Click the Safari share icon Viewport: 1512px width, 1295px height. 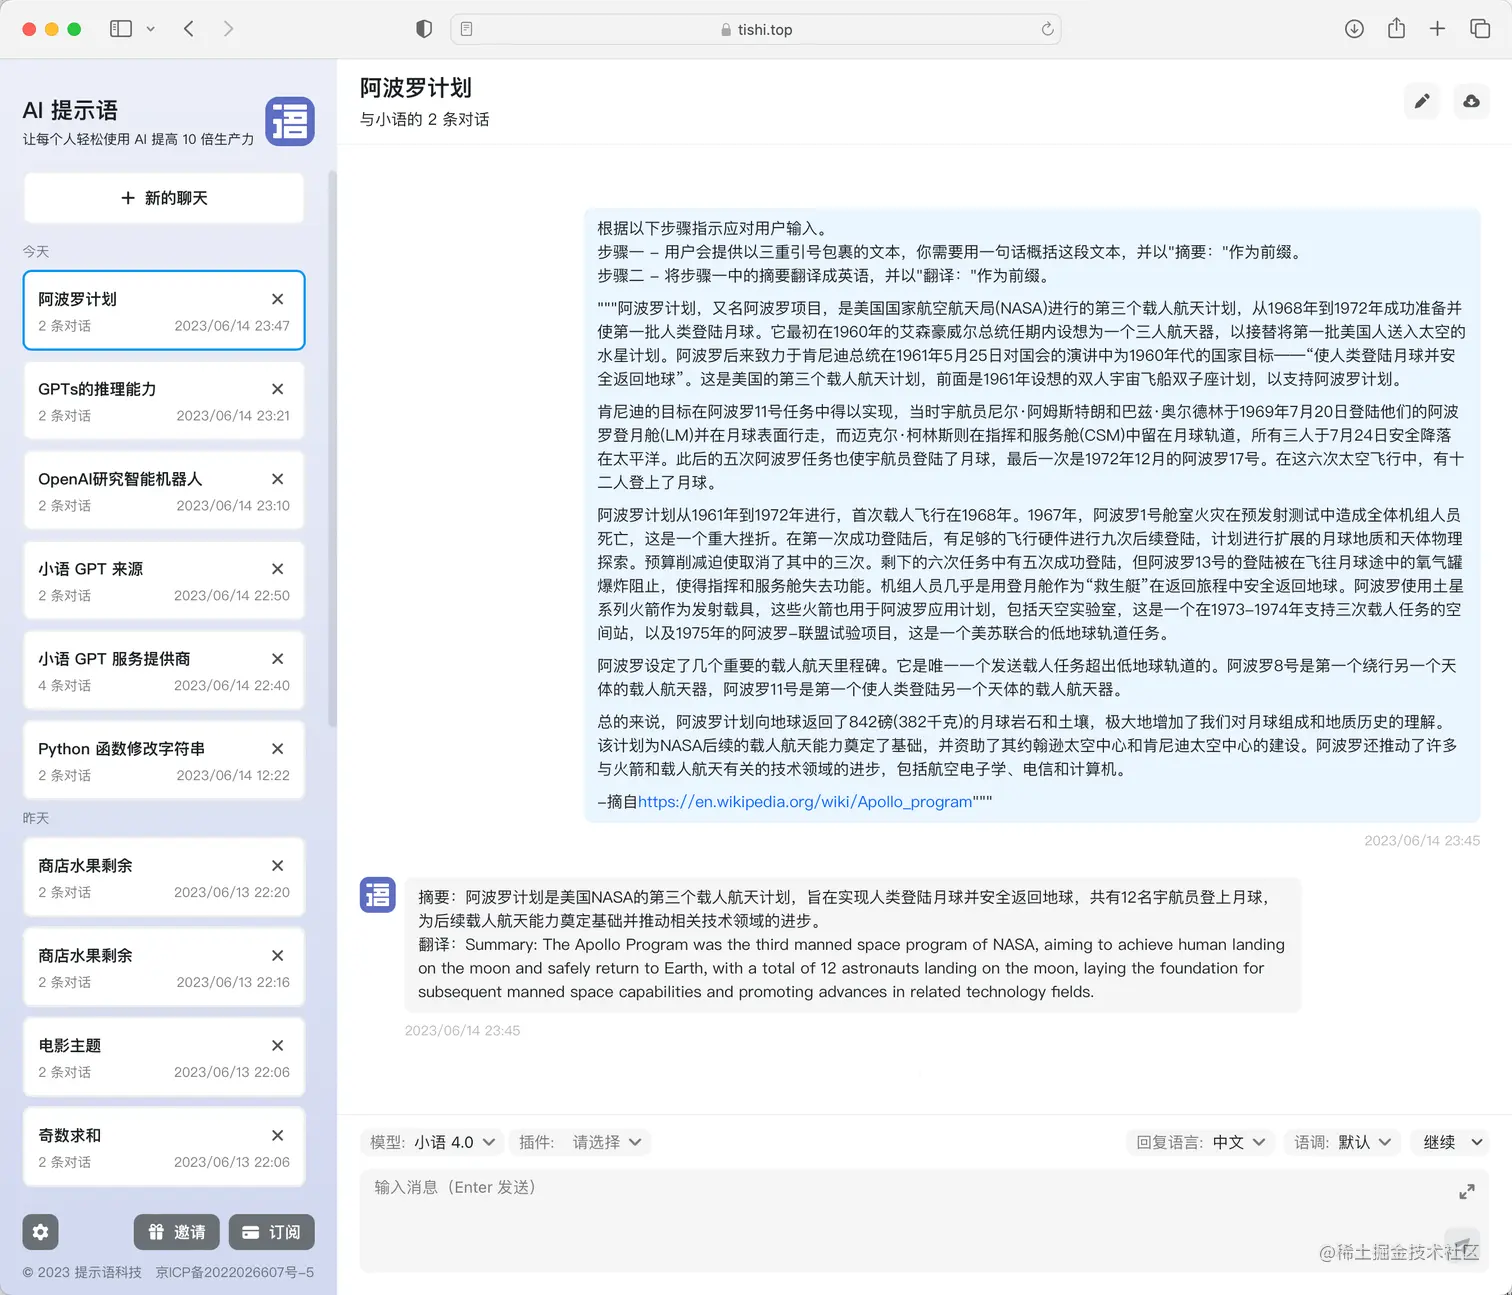[1396, 29]
